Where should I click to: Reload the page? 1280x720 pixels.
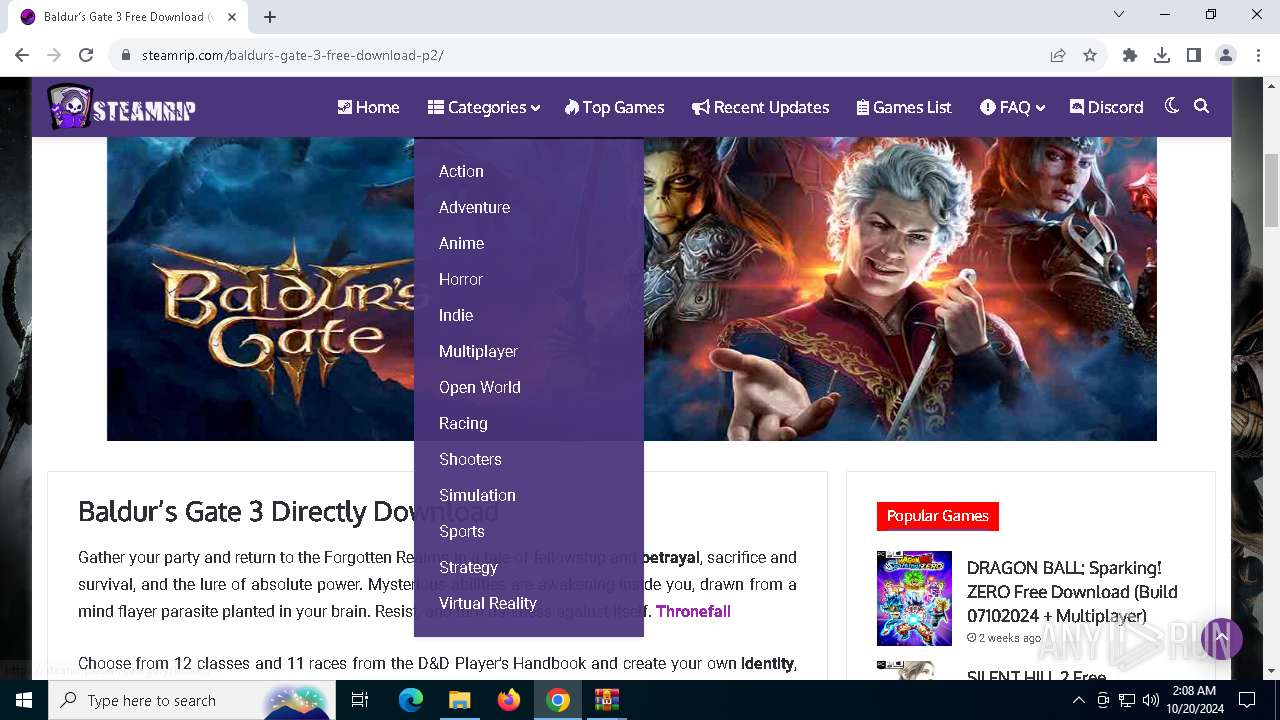pos(86,55)
